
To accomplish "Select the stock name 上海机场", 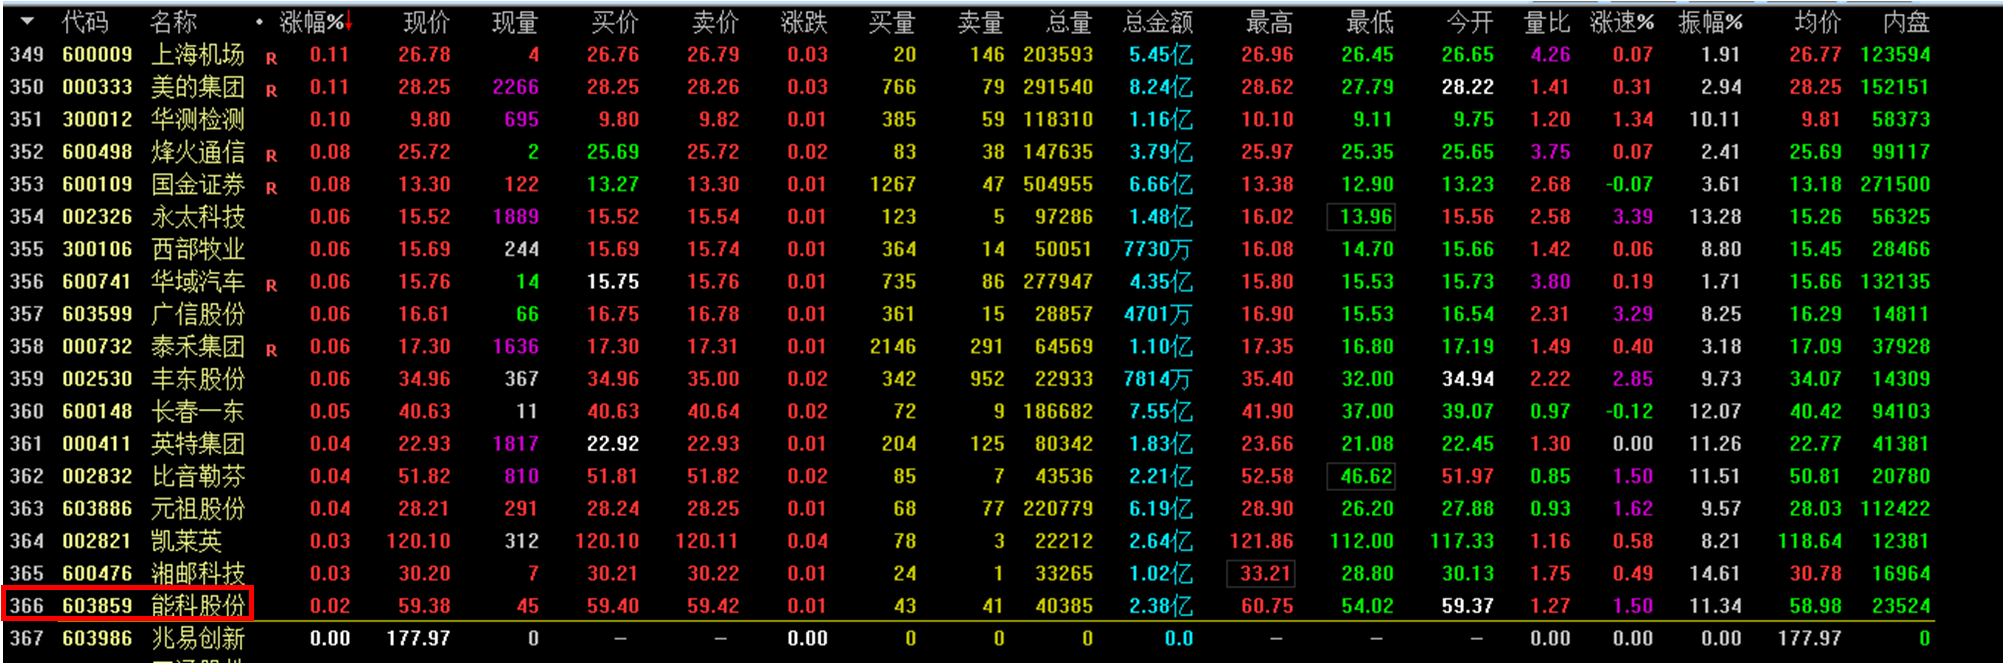I will pos(198,55).
